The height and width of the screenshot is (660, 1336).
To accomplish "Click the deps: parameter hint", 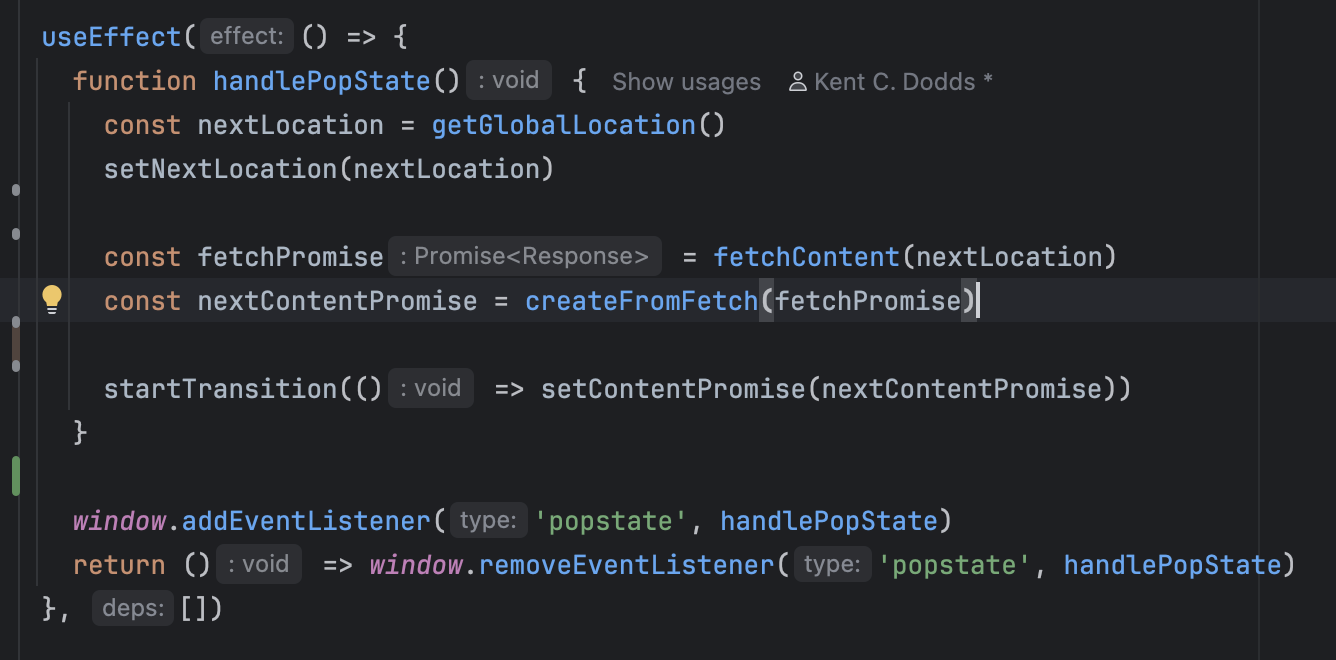I will point(133,608).
